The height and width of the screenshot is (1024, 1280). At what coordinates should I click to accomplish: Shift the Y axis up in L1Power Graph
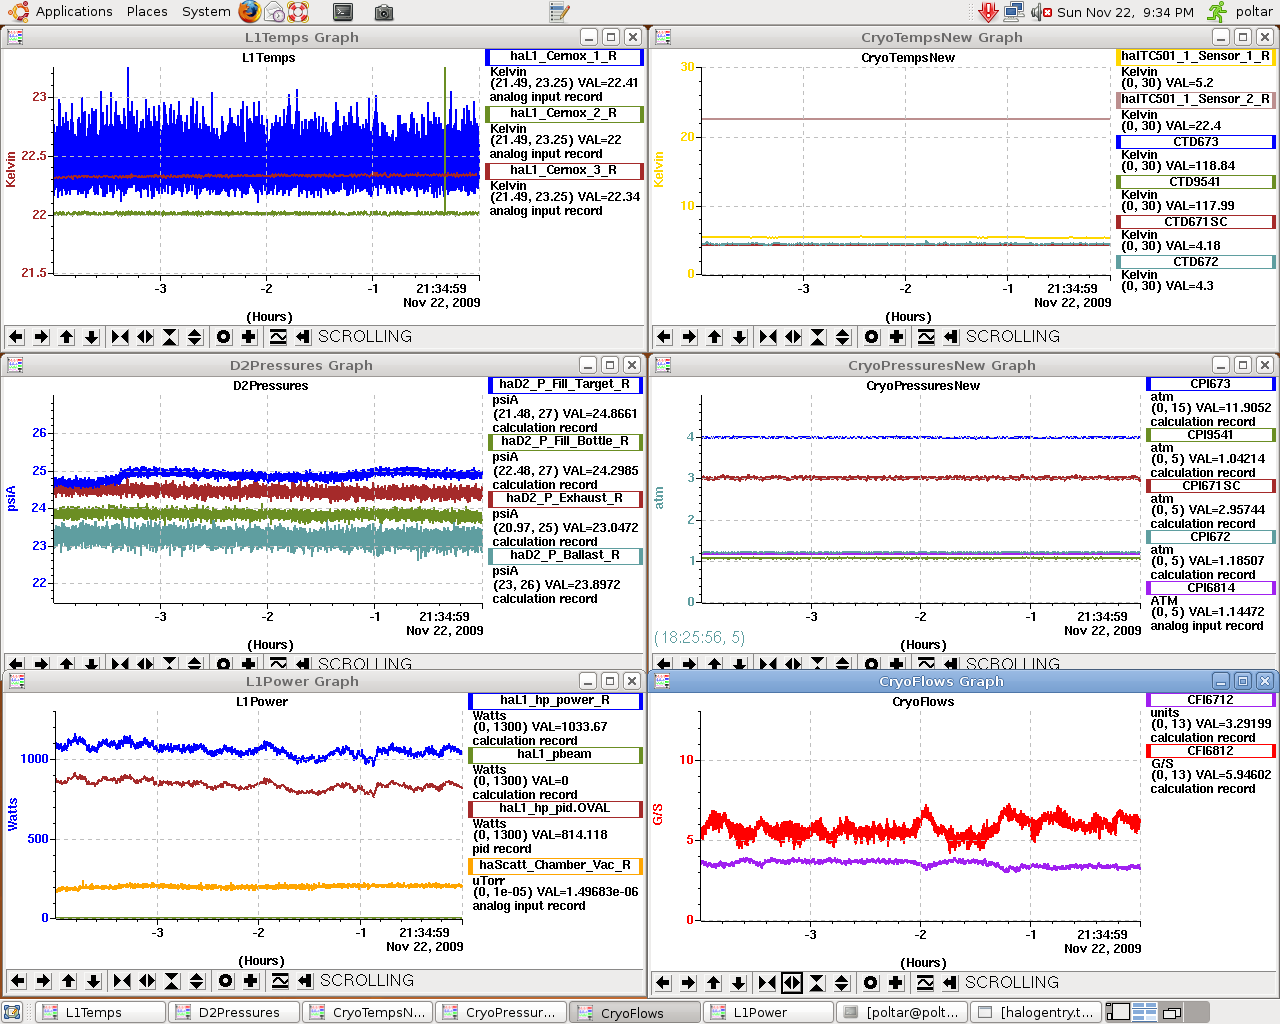pos(68,981)
